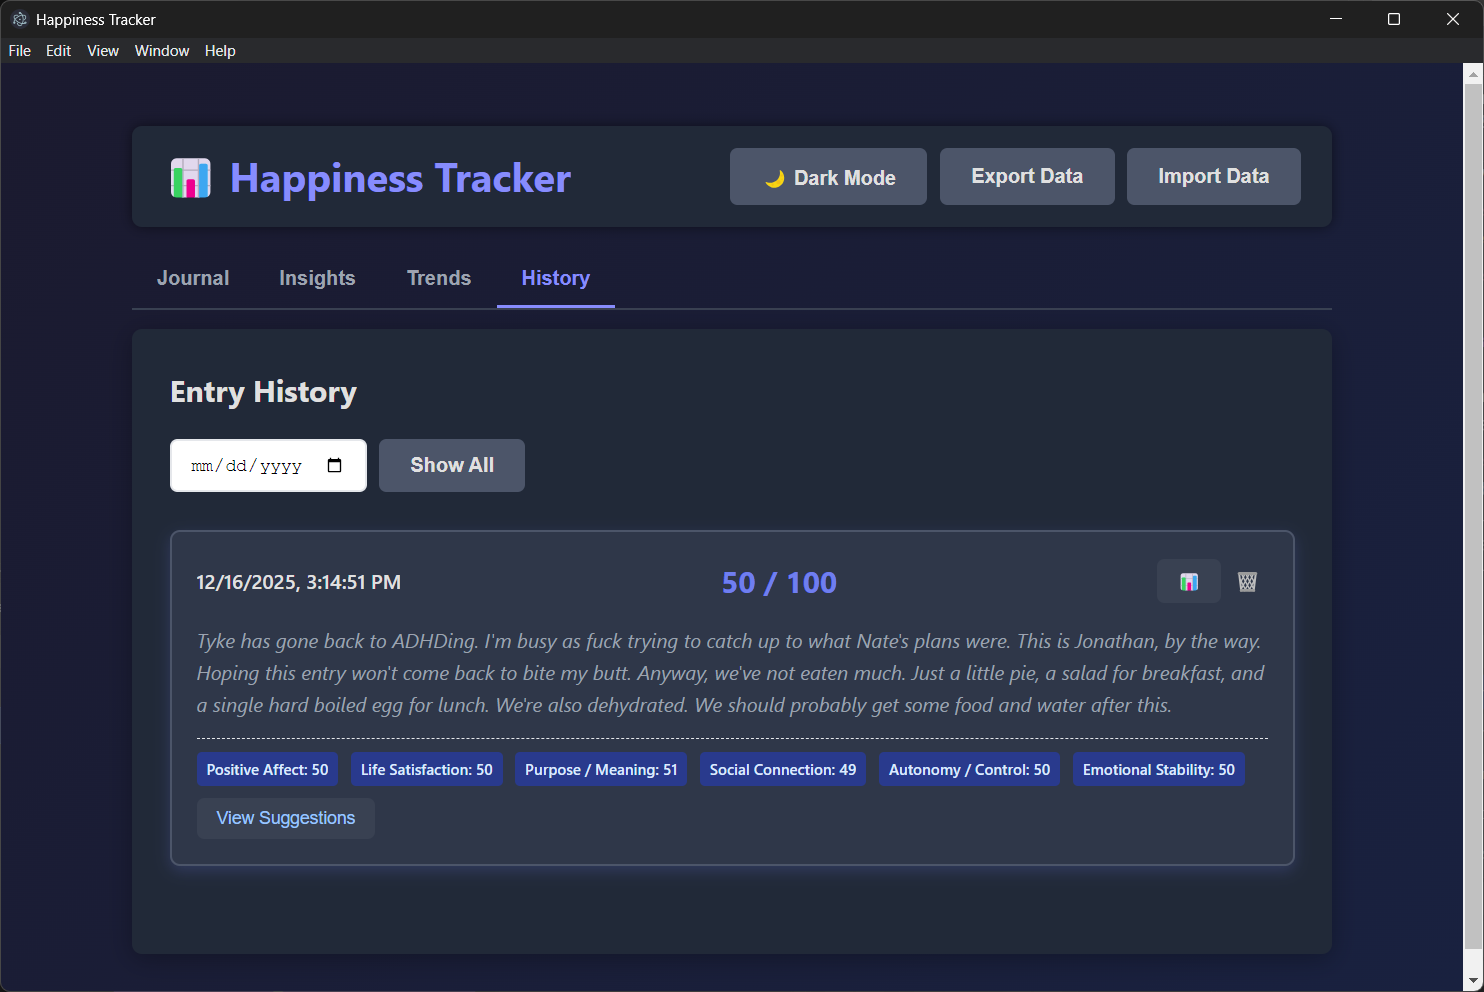Click the 50 / 100 score
The width and height of the screenshot is (1484, 992).
tap(779, 583)
